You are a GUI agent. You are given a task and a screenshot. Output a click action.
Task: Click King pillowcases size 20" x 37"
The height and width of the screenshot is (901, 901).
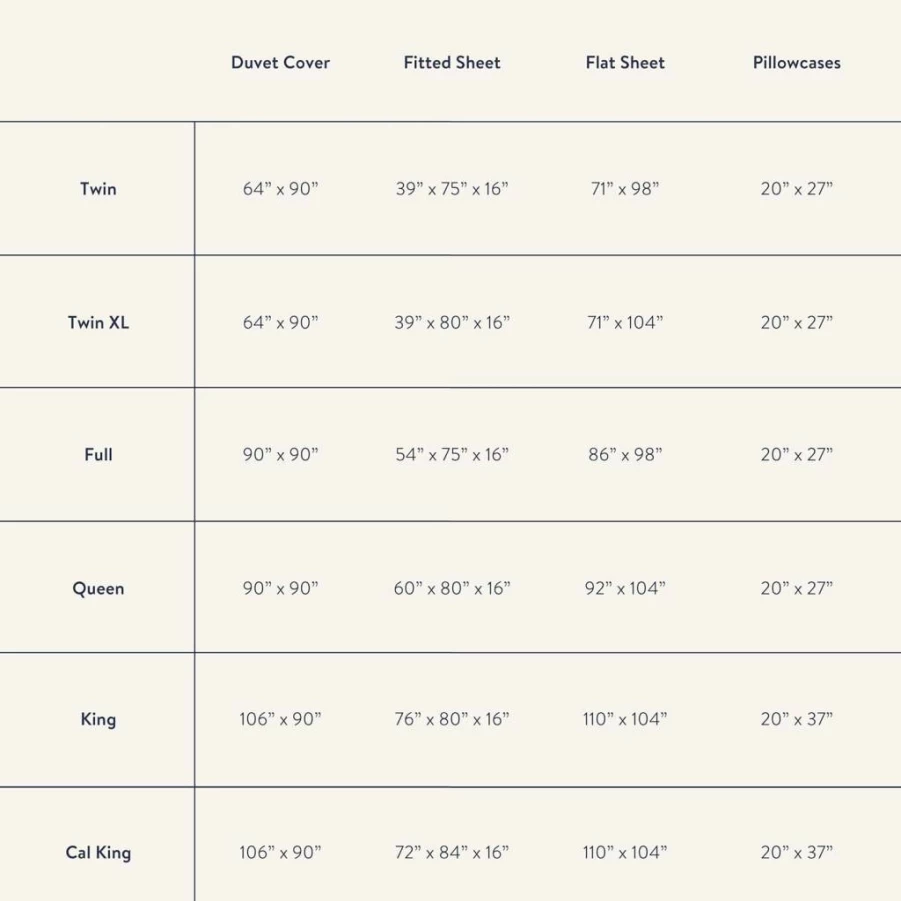[x=797, y=719]
